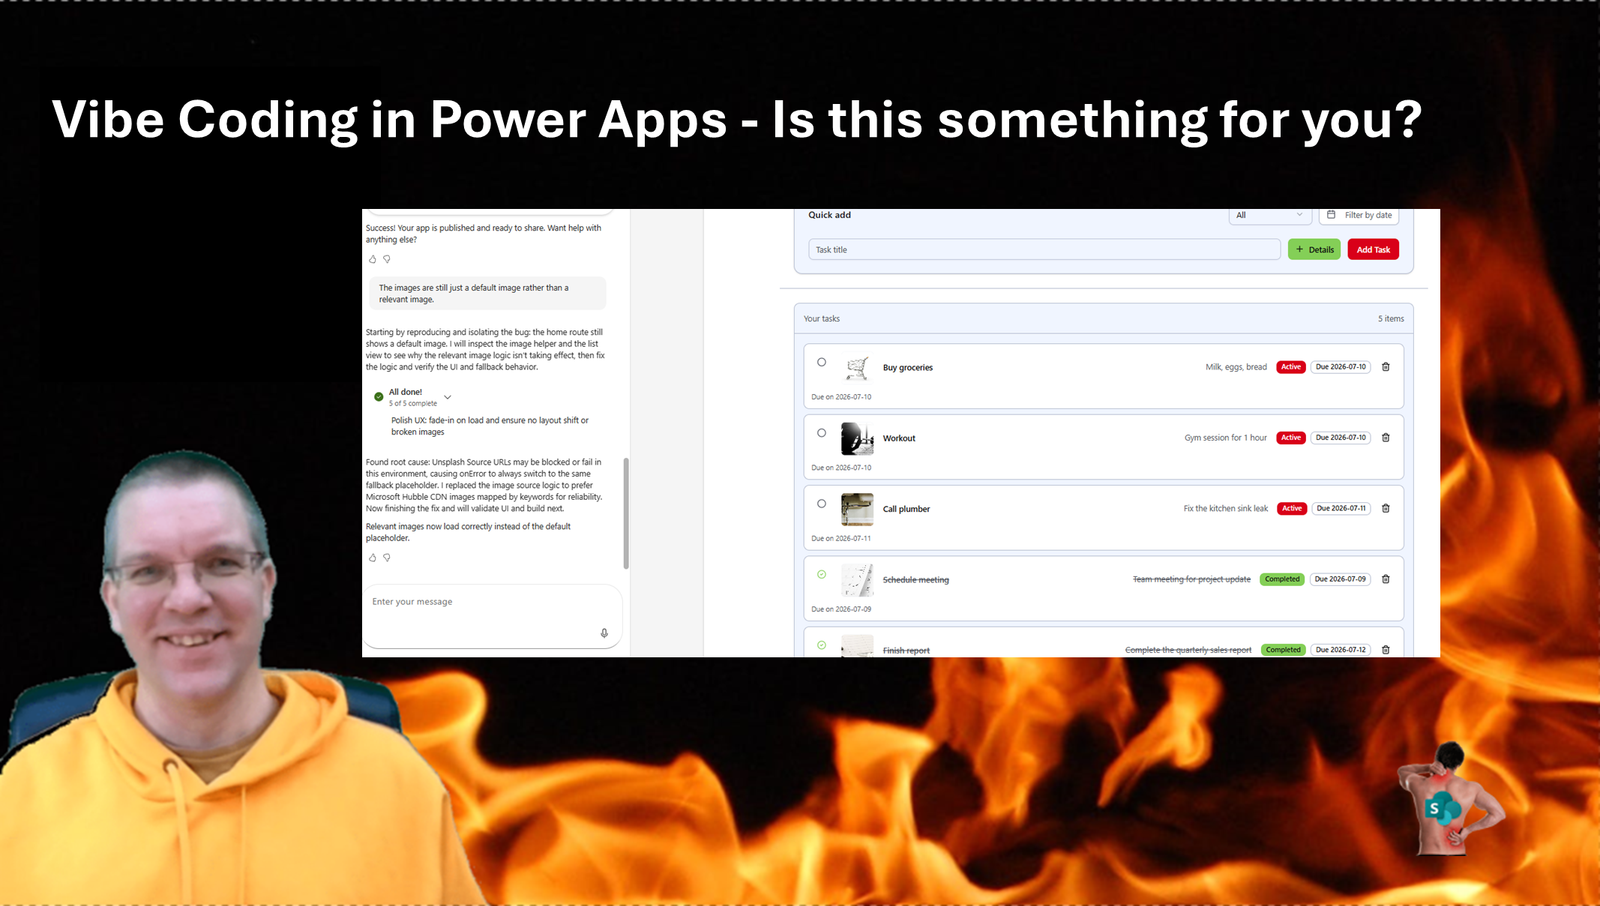The image size is (1600, 906).
Task: Click the microphone icon in the message box
Action: [x=604, y=633]
